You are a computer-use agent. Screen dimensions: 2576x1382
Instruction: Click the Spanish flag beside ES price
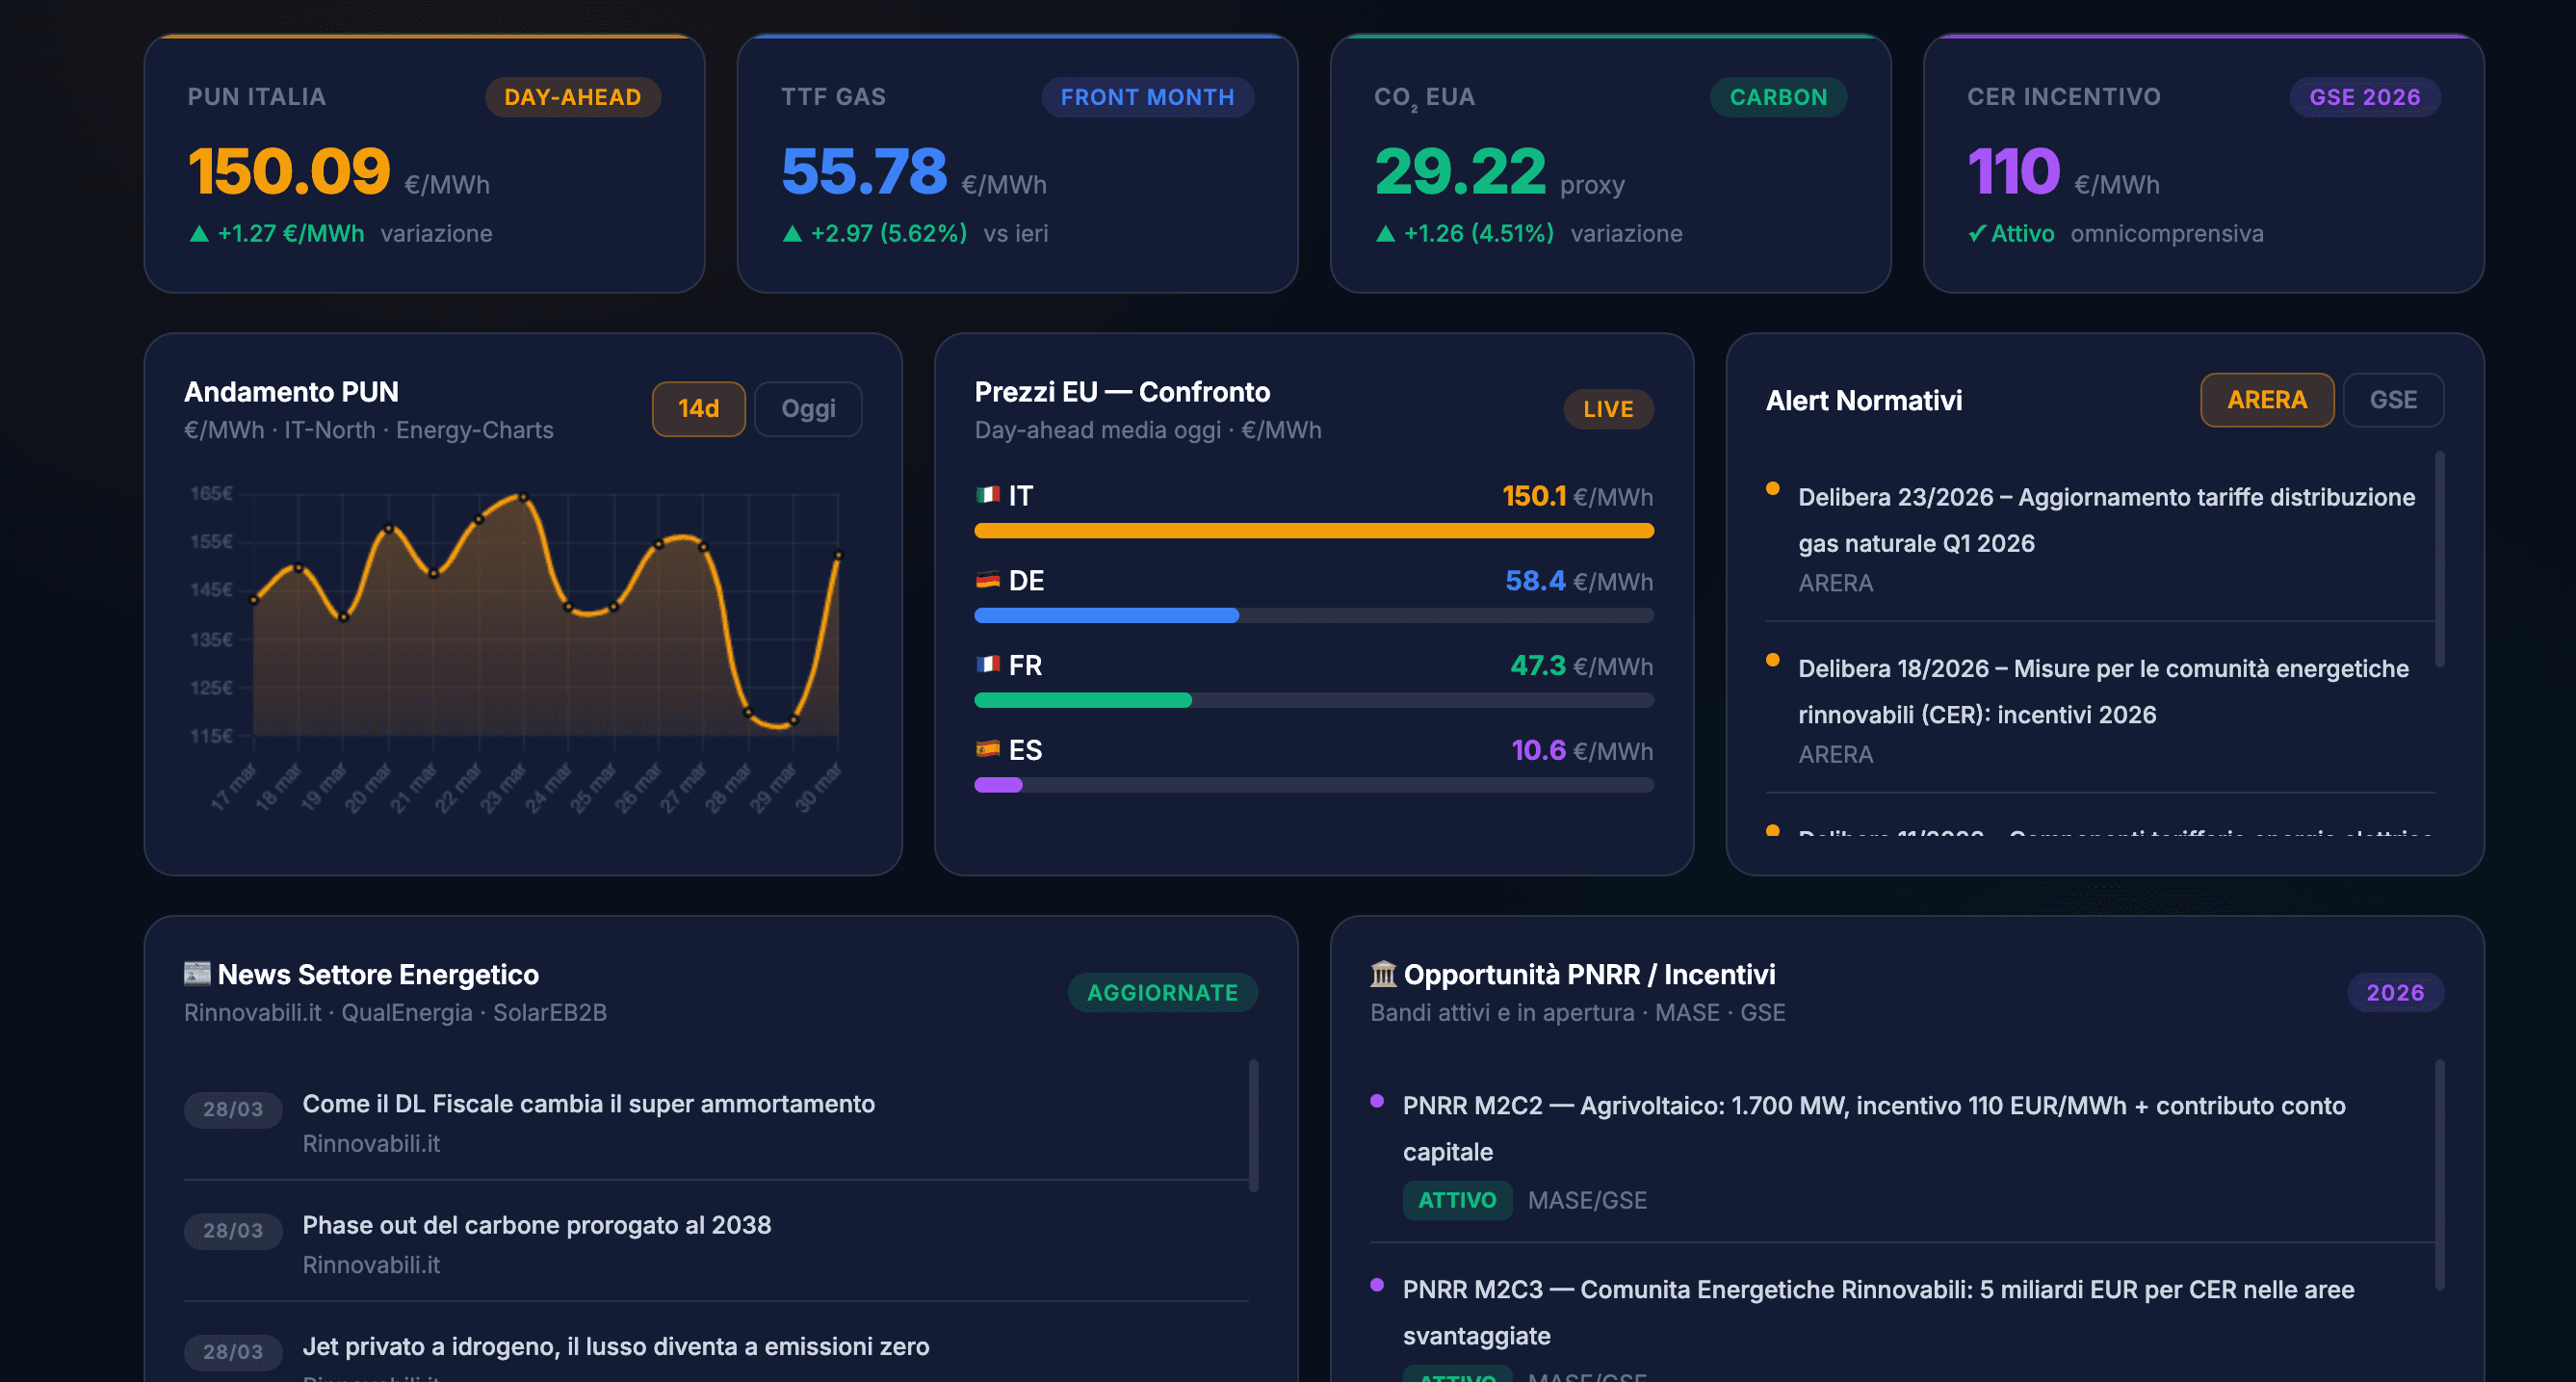coord(987,750)
